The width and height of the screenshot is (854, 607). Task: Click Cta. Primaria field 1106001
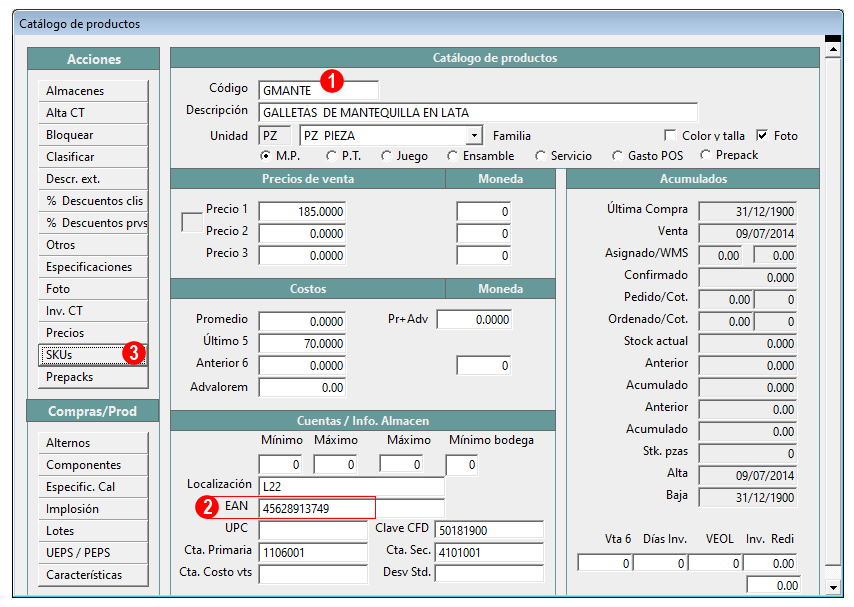313,553
